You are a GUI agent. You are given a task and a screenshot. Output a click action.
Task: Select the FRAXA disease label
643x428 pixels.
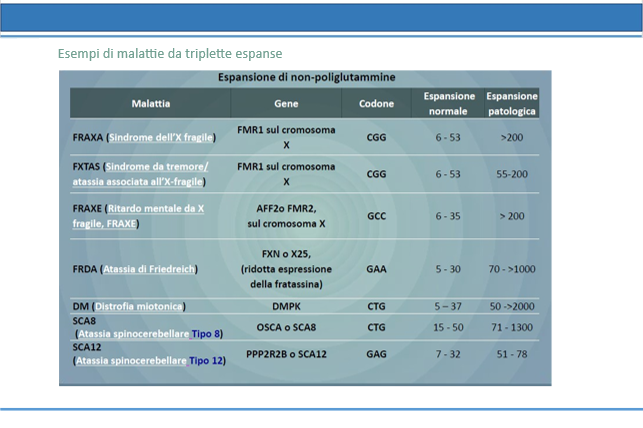(x=88, y=137)
